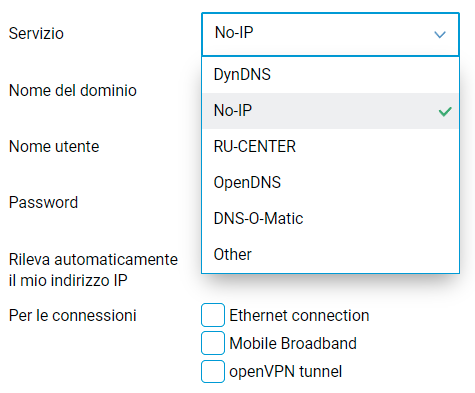Click the green checkmark beside No-IP
This screenshot has height=393, width=475.
[x=445, y=111]
